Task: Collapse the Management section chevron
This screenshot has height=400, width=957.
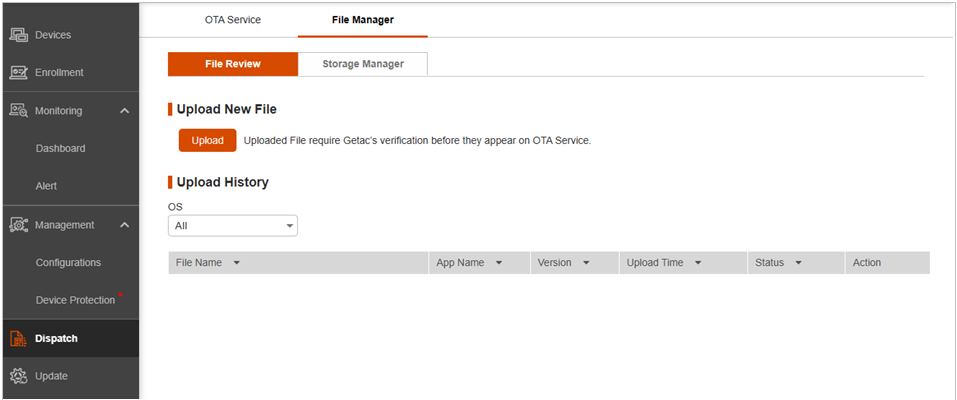Action: click(124, 225)
